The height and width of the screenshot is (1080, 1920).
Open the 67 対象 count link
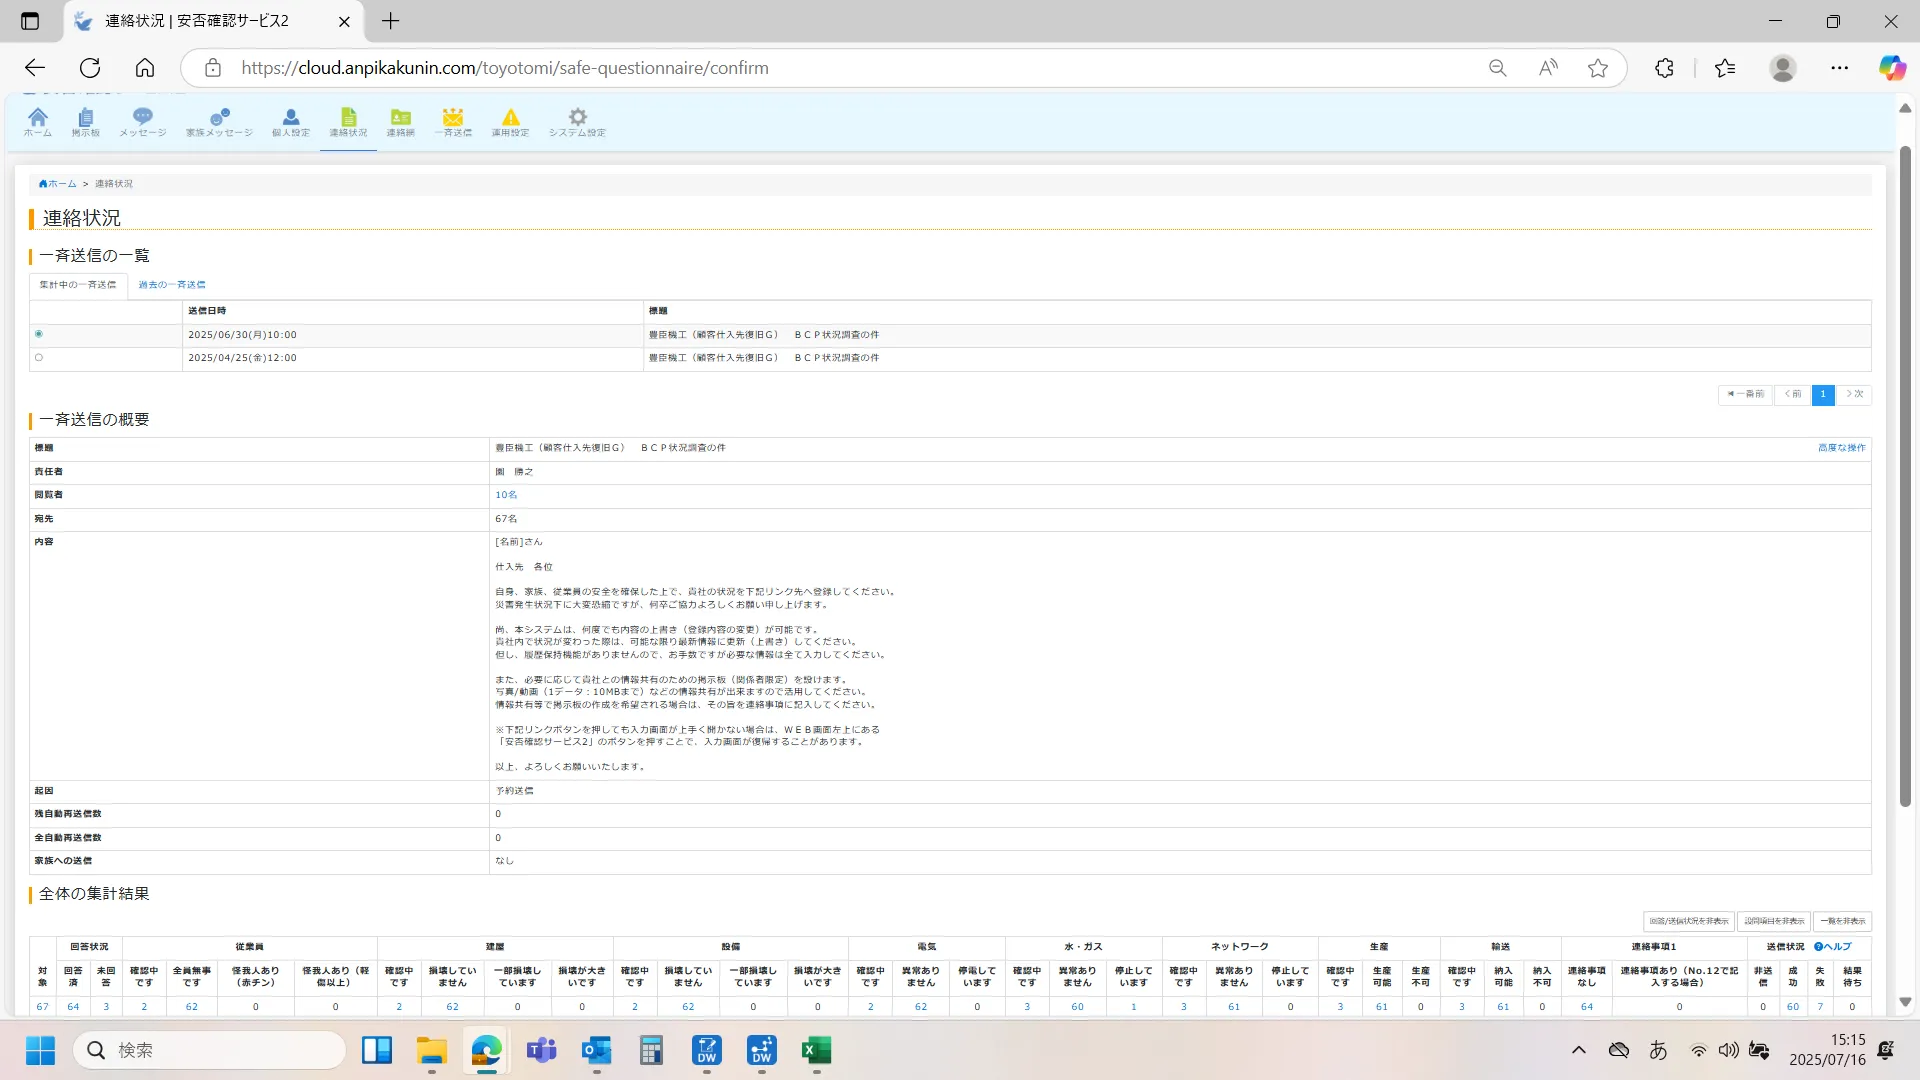(42, 1007)
